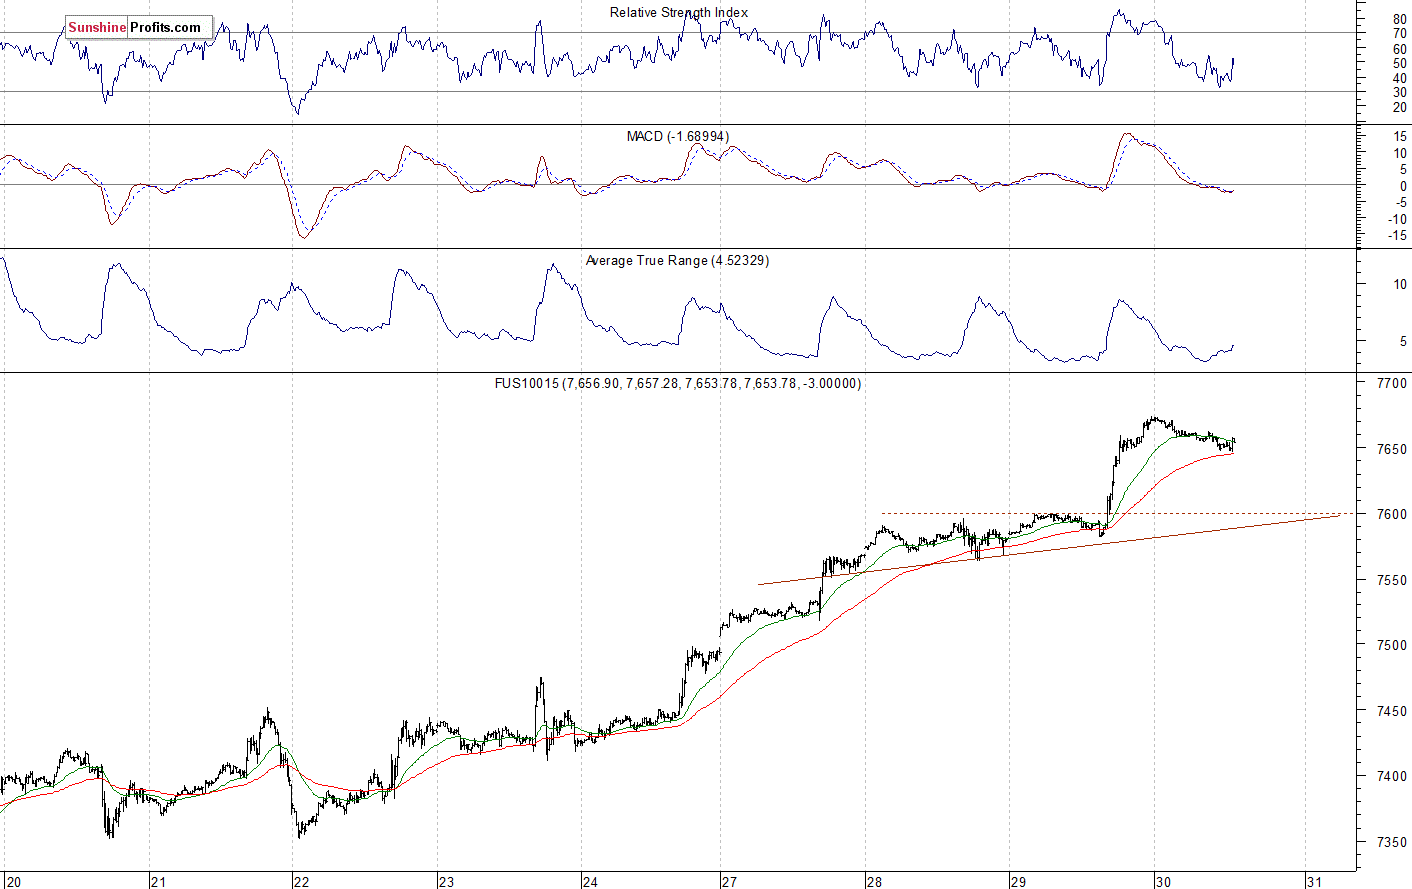Click the MACD (-1.68994) label
Image resolution: width=1412 pixels, height=889 pixels.
coord(678,137)
